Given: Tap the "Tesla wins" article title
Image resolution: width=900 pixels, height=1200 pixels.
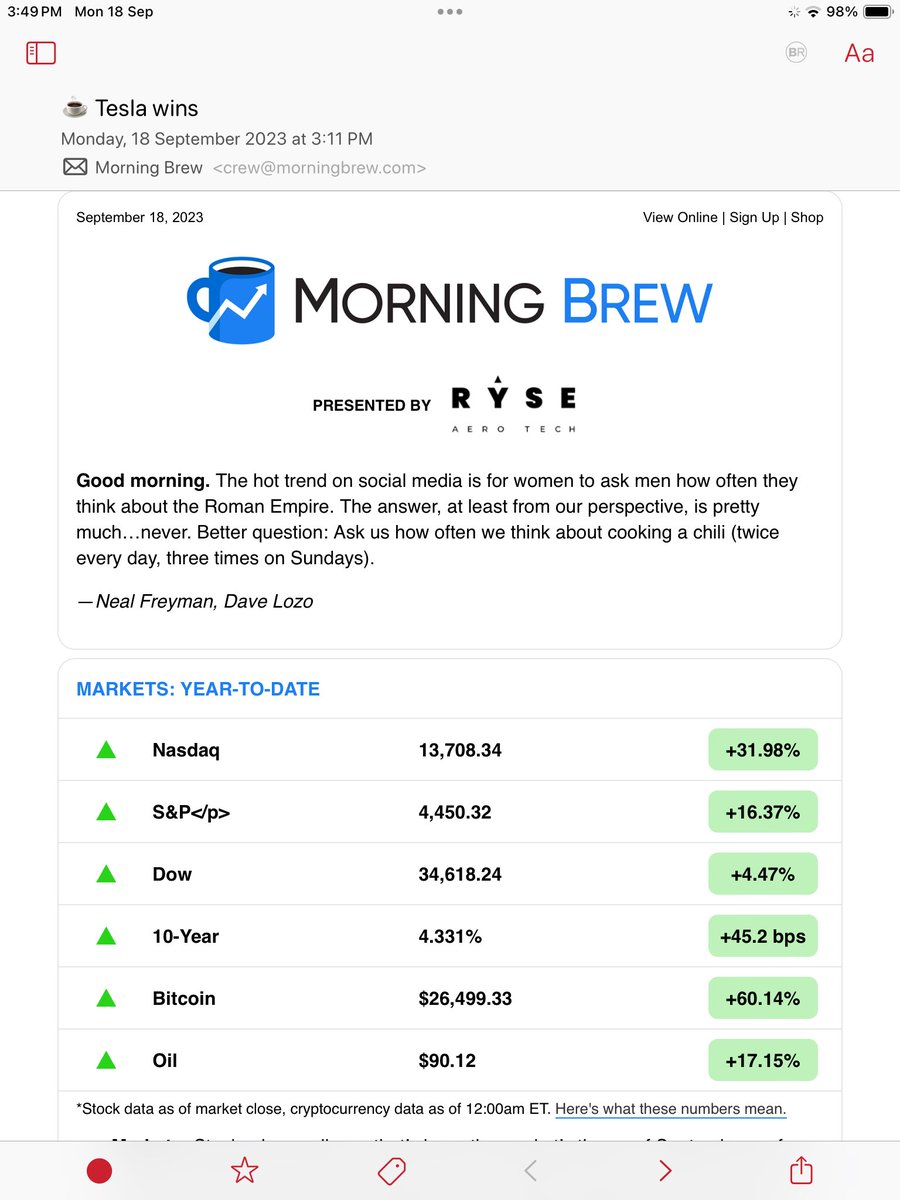Looking at the screenshot, I should [x=147, y=108].
